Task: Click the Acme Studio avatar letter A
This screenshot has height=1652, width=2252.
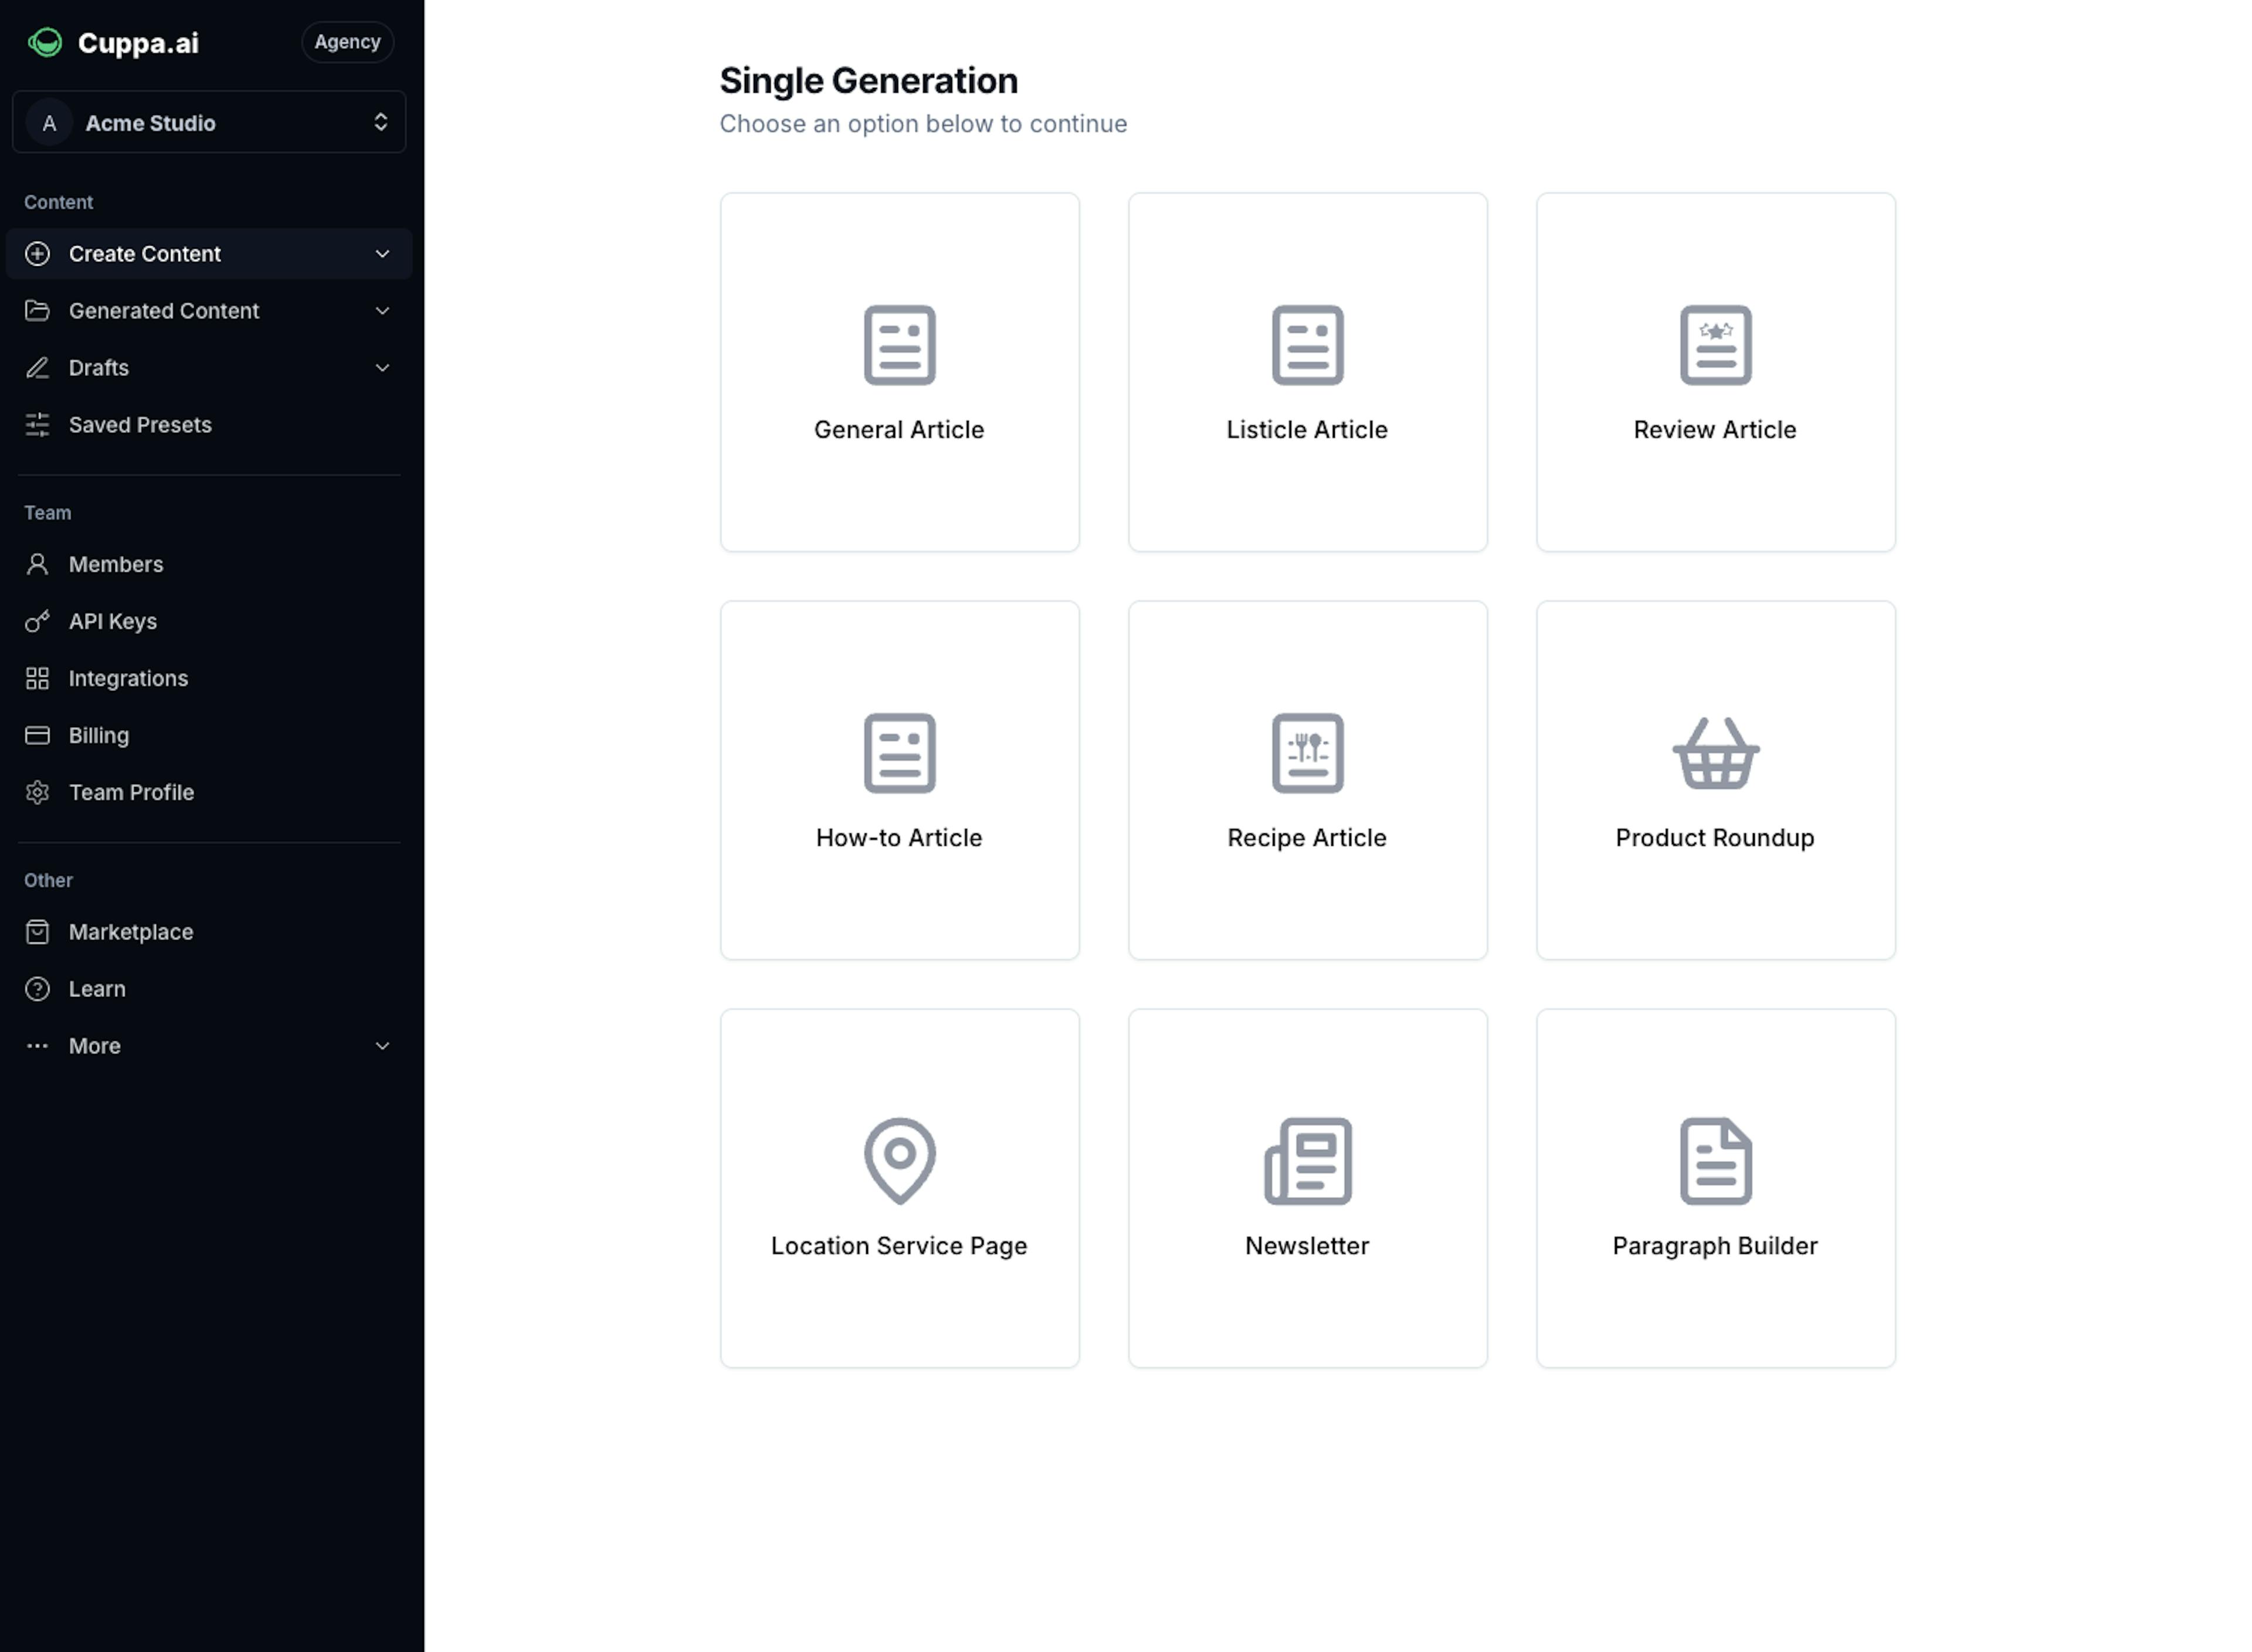Action: click(x=49, y=123)
